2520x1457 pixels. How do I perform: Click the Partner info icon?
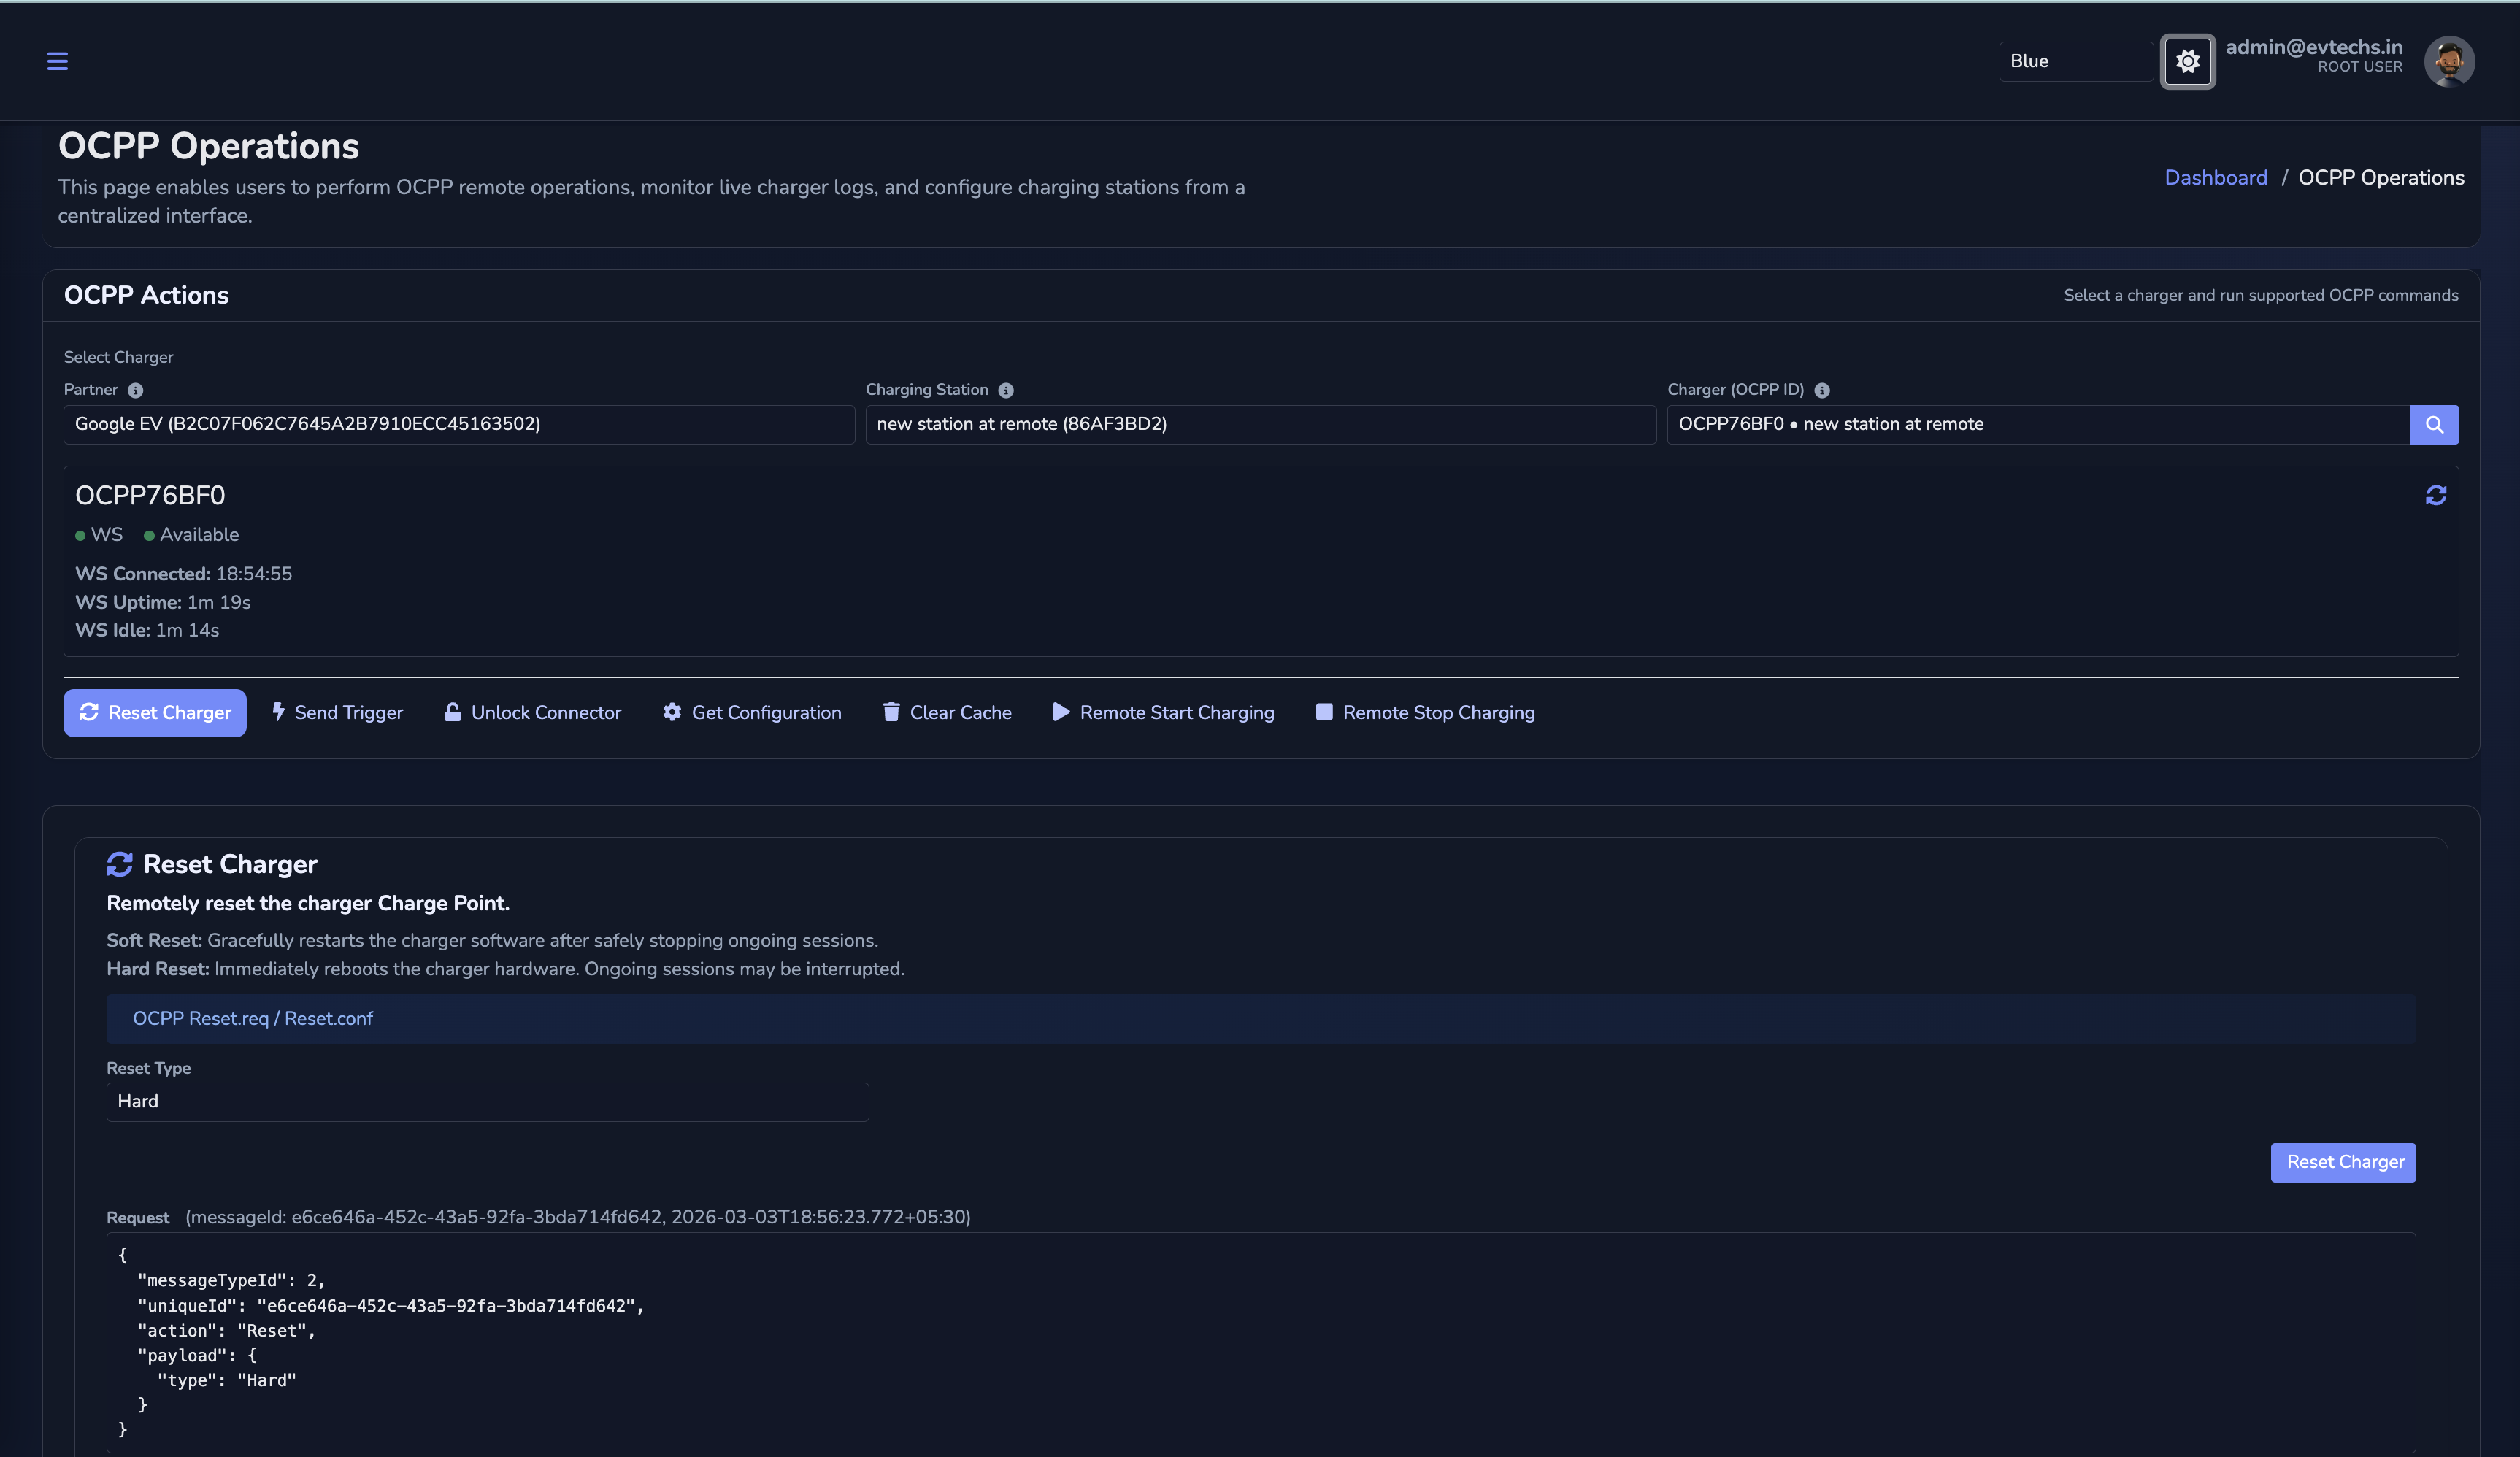135,390
